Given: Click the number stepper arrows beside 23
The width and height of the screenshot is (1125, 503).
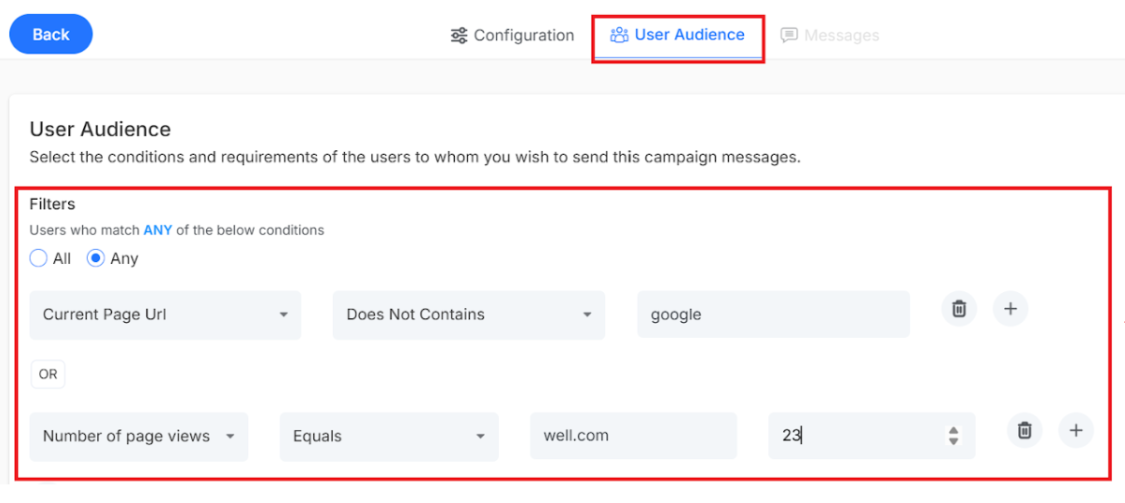Looking at the screenshot, I should [954, 436].
